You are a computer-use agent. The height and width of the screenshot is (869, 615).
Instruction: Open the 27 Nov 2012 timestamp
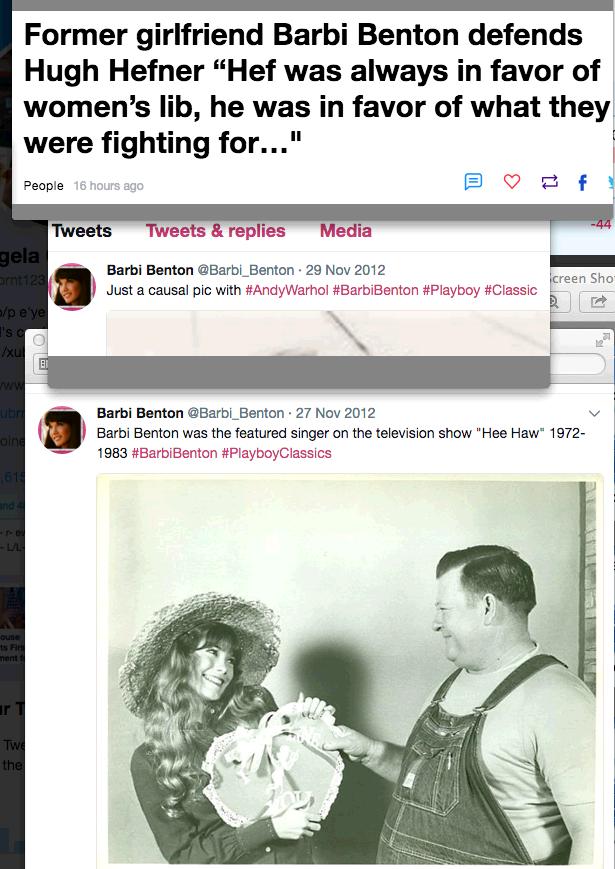[x=335, y=413]
